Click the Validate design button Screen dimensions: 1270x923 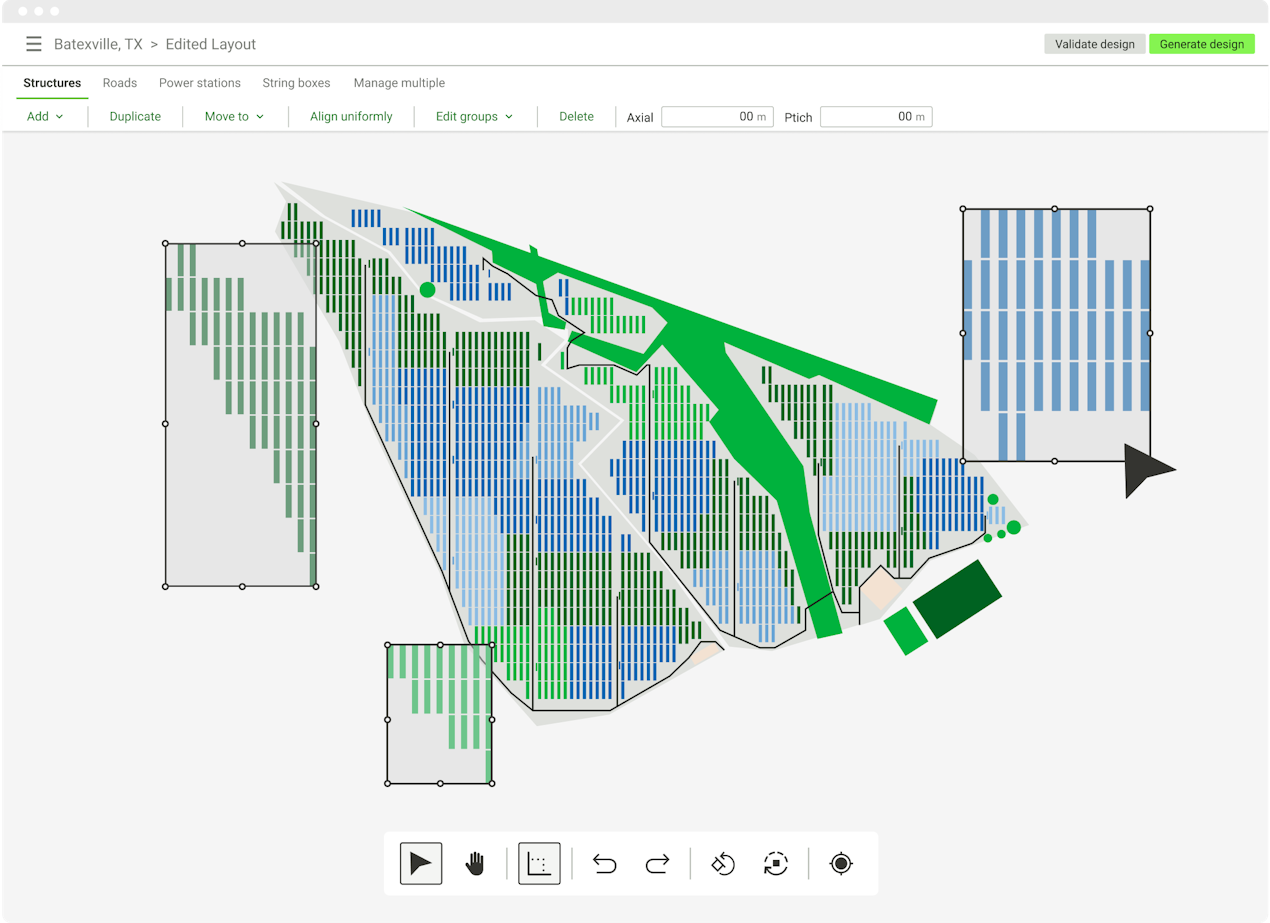pos(1094,44)
